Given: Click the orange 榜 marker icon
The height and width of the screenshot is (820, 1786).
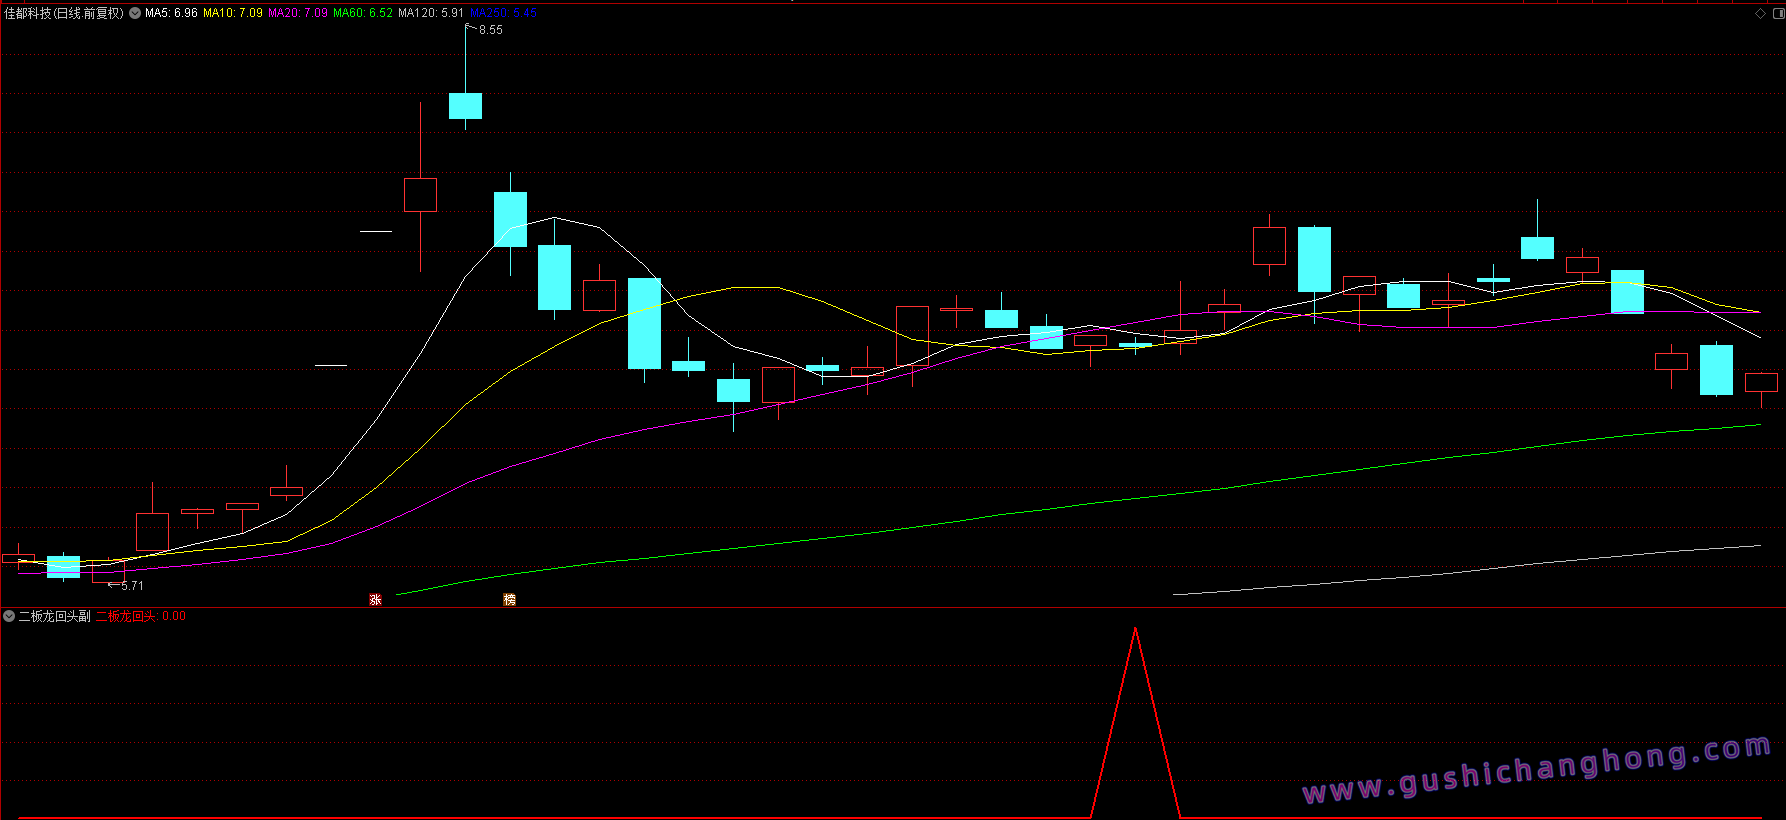Looking at the screenshot, I should (x=509, y=600).
